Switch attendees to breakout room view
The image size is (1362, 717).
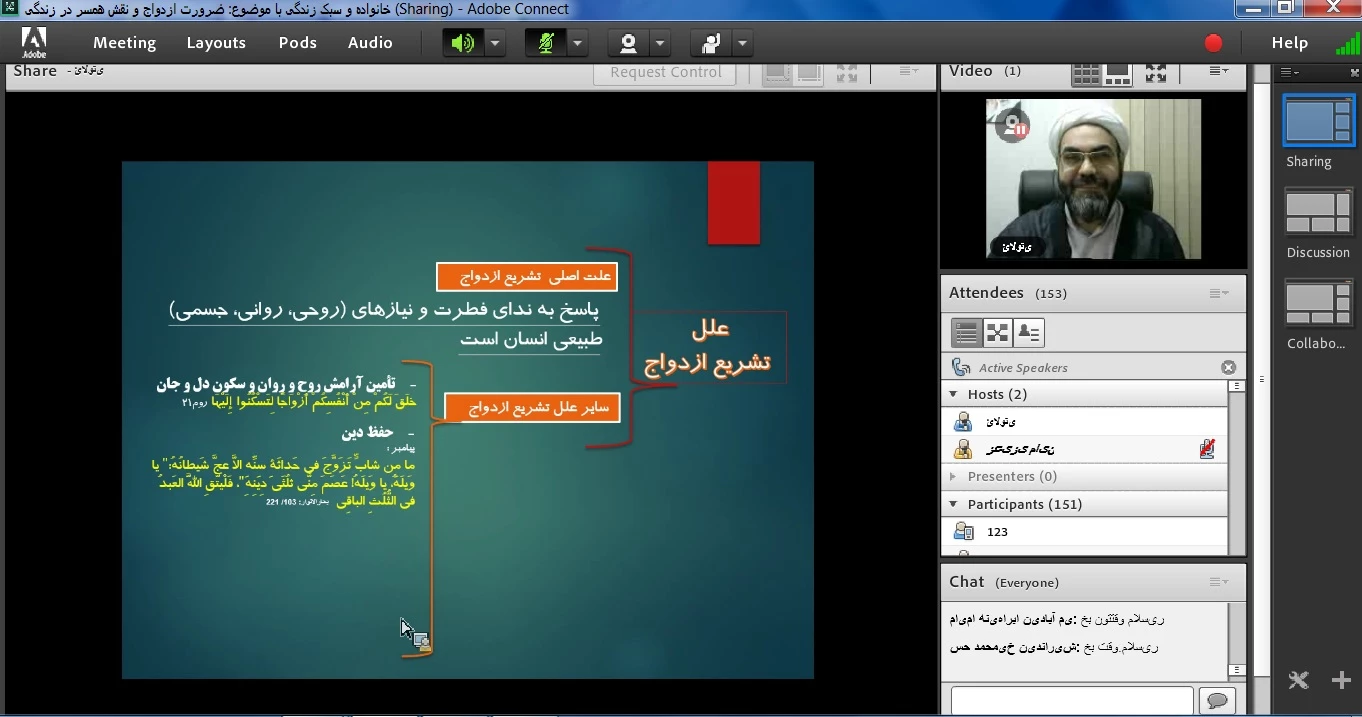coord(997,332)
